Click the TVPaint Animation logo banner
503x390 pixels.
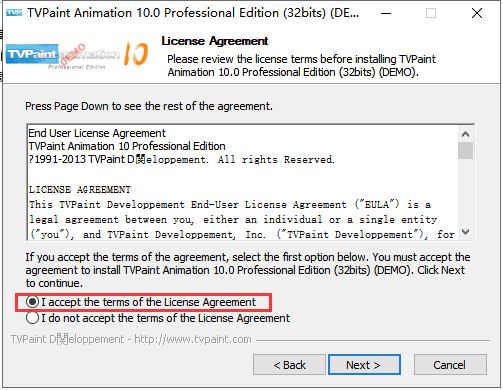[63, 56]
